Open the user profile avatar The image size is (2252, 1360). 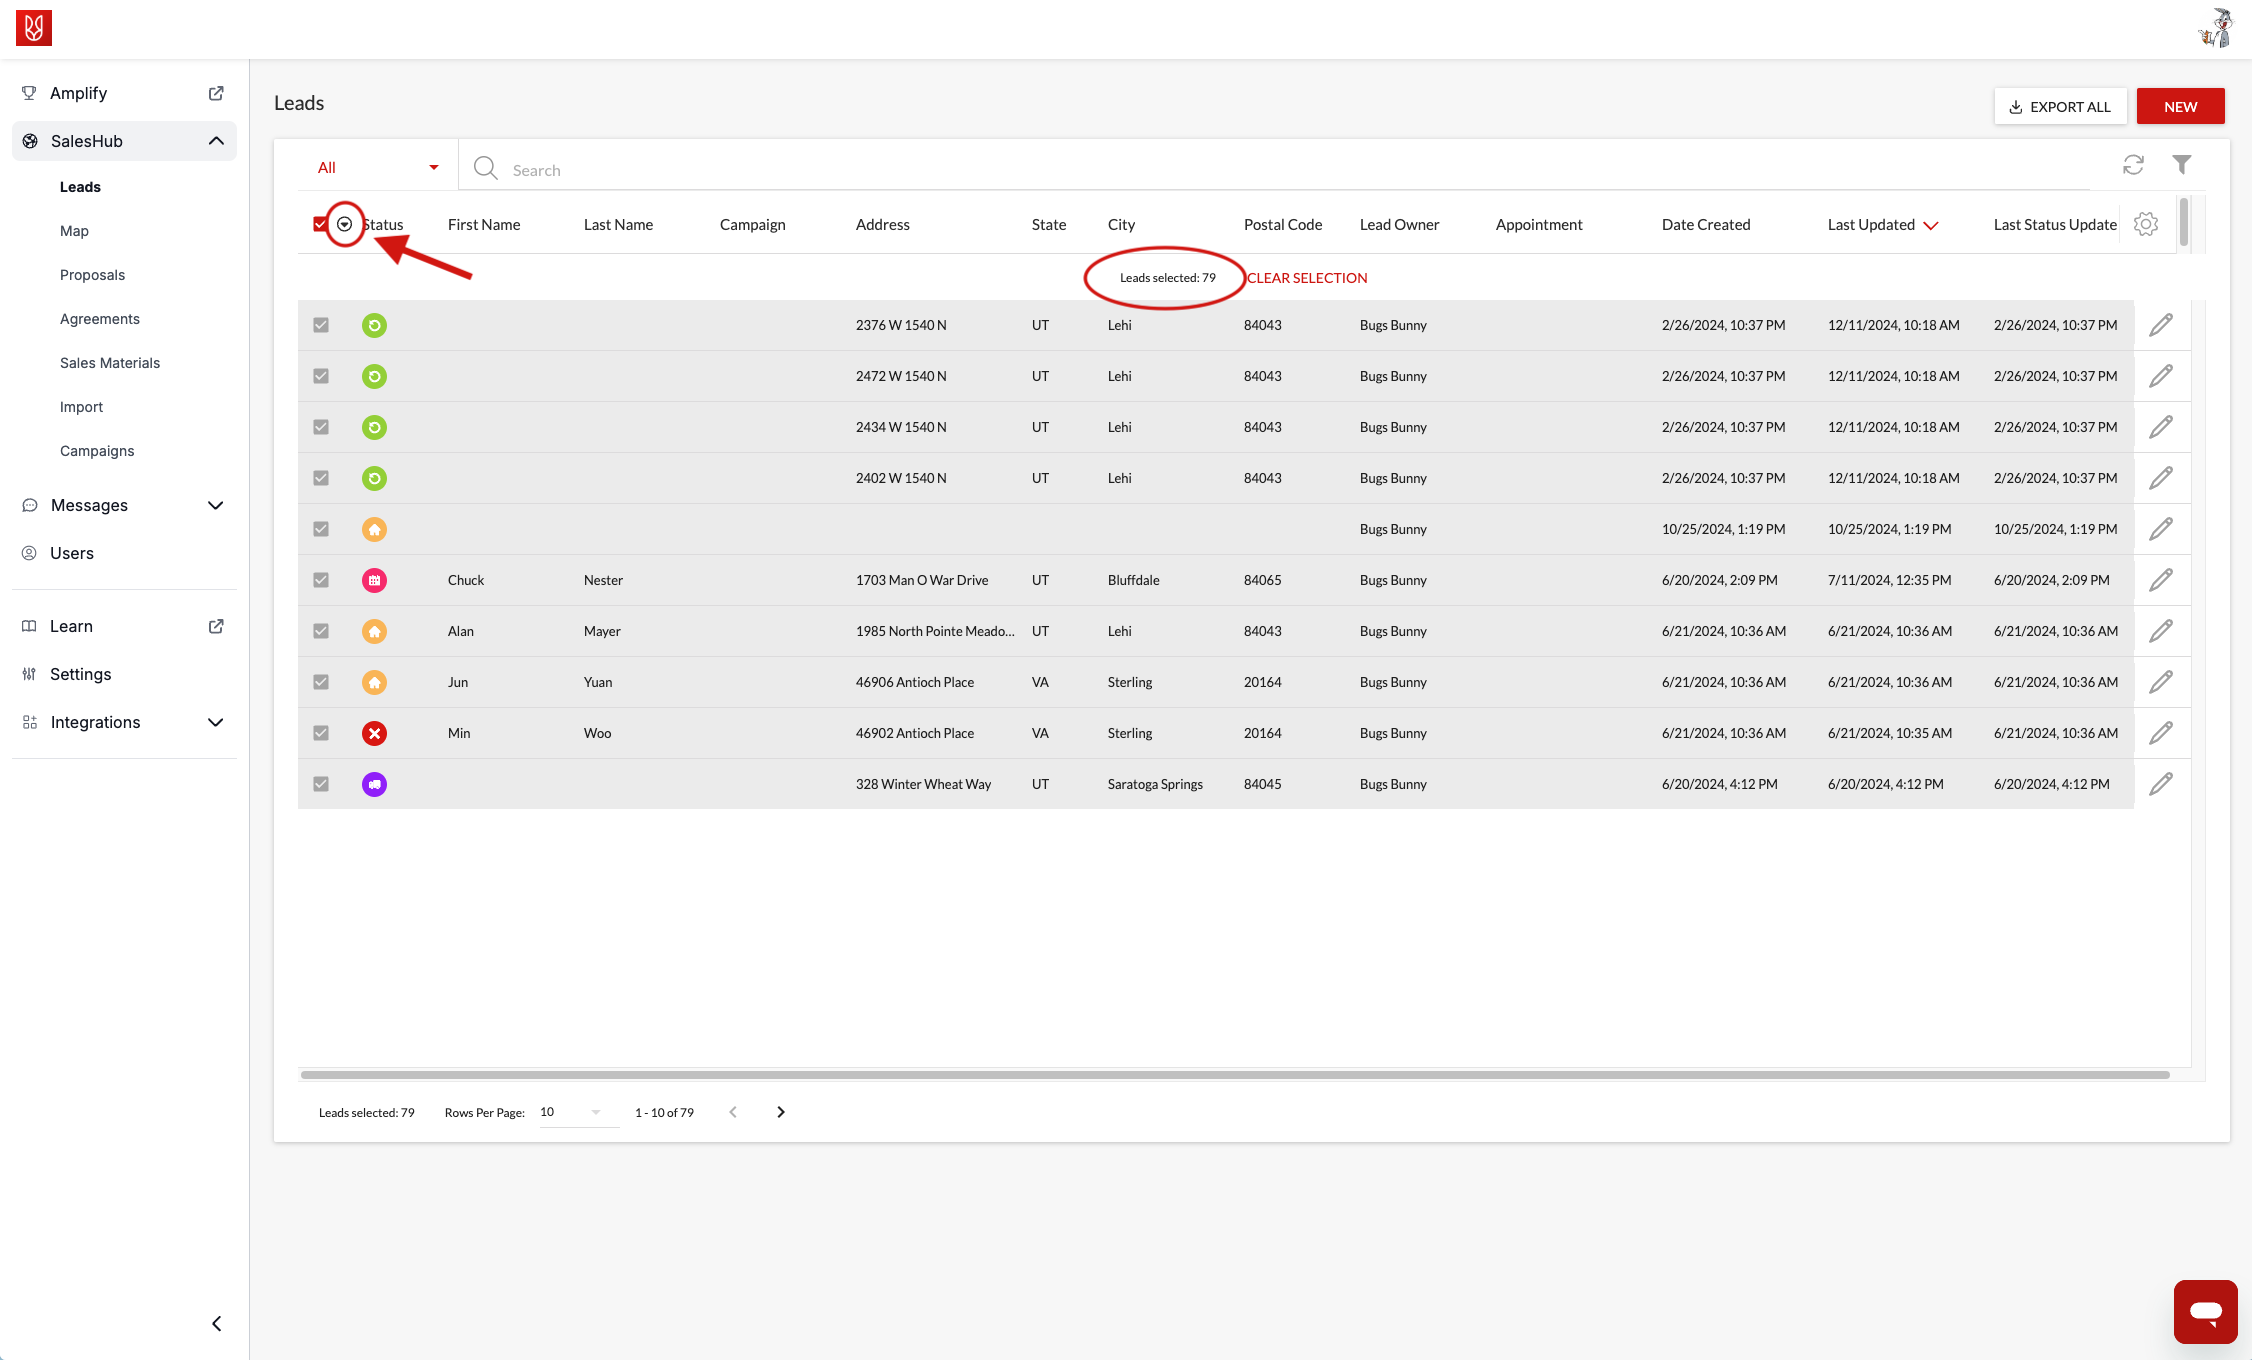coord(2215,28)
